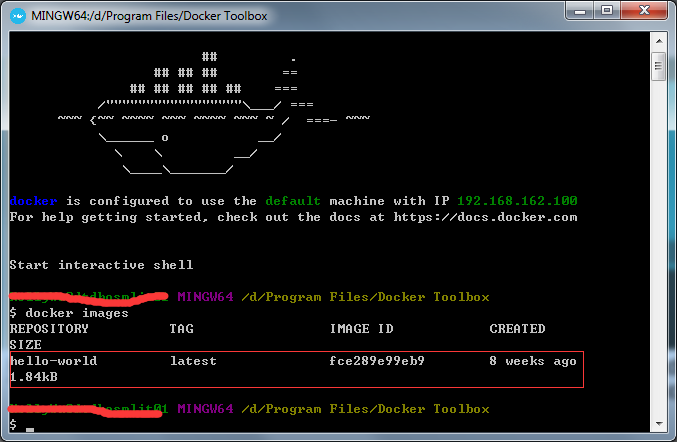Screen dimensions: 677x442
Task: Close the MINGW64 terminal window
Action: [x=644, y=10]
